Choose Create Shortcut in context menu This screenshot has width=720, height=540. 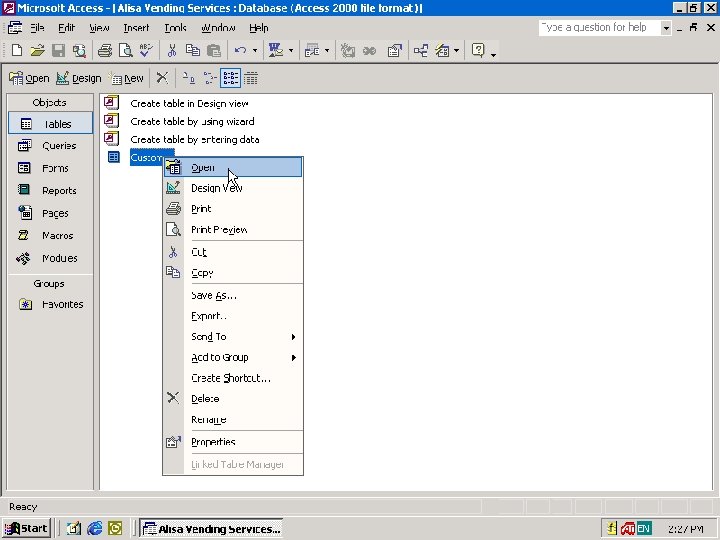pyautogui.click(x=233, y=378)
